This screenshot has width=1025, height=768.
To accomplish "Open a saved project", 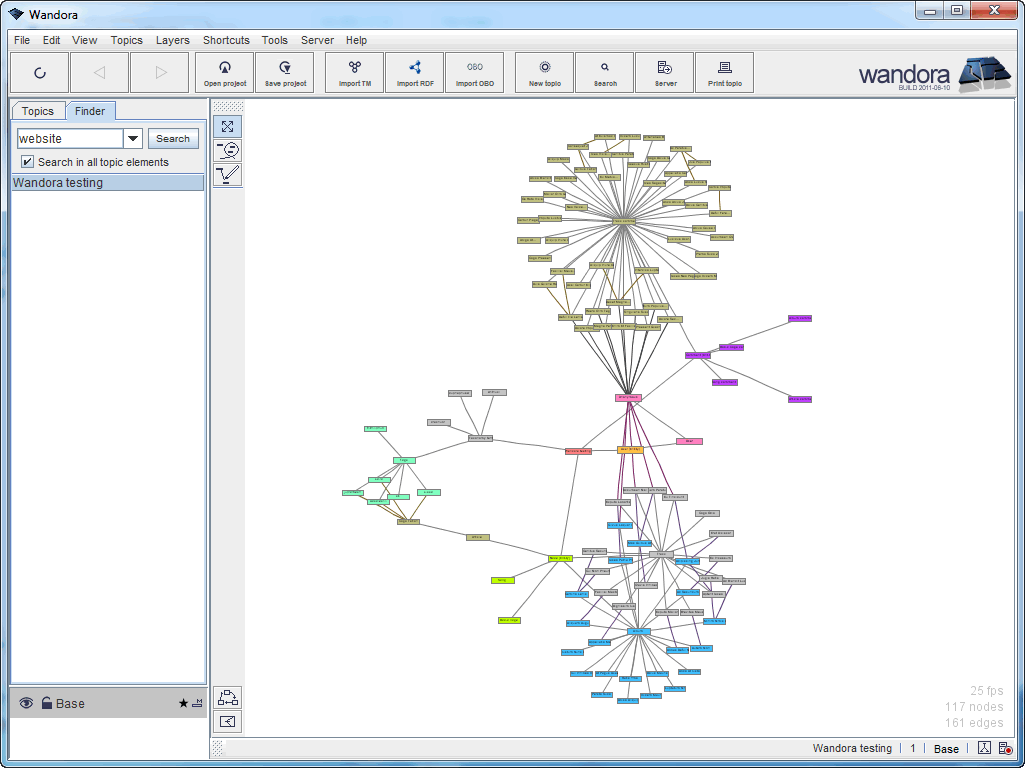I will click(224, 72).
